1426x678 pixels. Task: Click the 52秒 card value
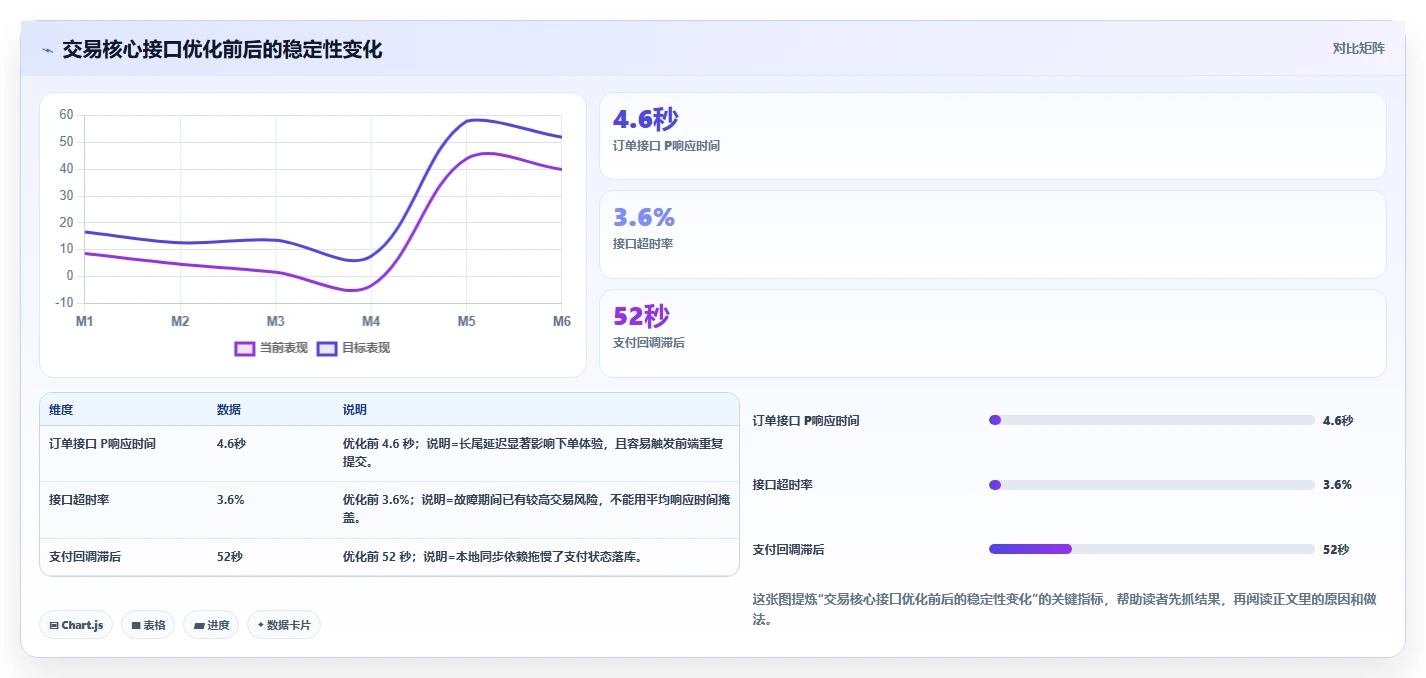(x=641, y=316)
